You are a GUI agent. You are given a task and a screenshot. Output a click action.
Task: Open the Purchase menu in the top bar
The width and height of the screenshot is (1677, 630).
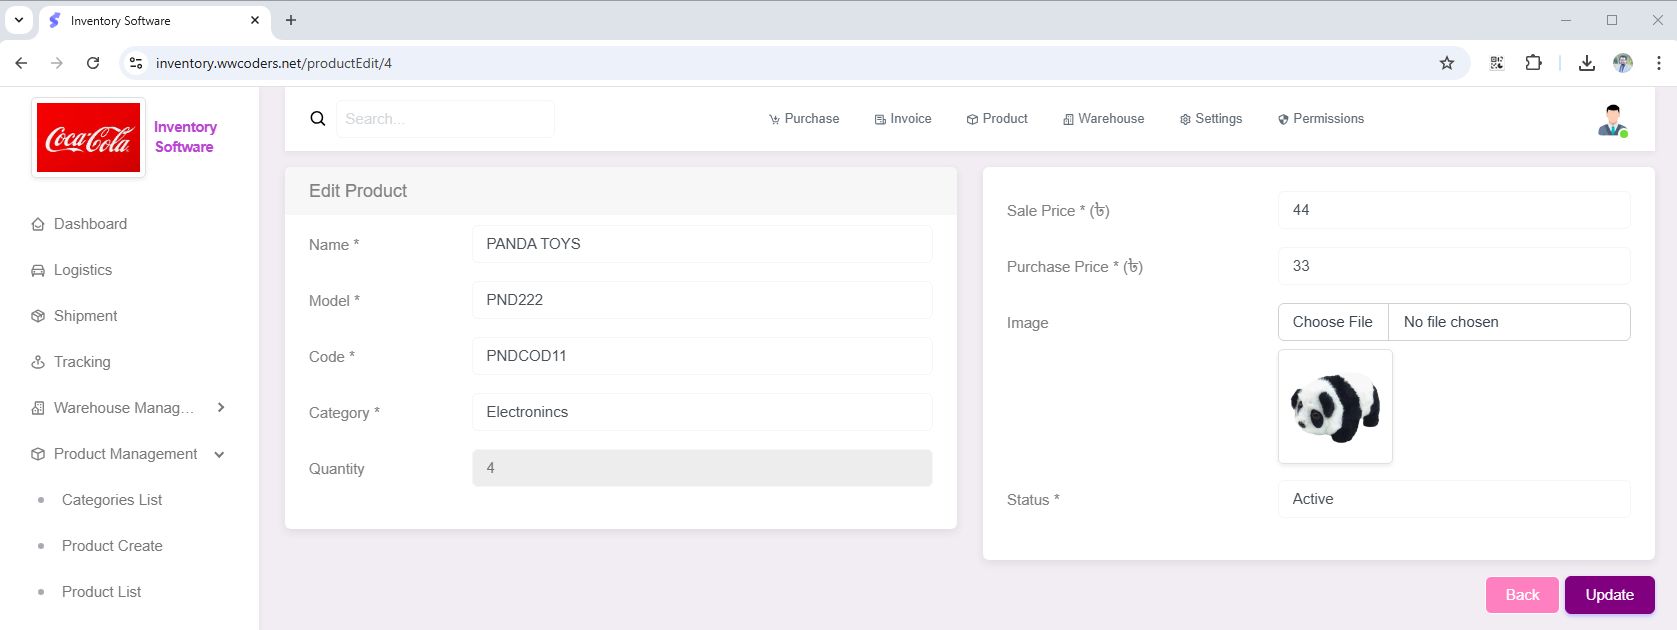point(804,119)
